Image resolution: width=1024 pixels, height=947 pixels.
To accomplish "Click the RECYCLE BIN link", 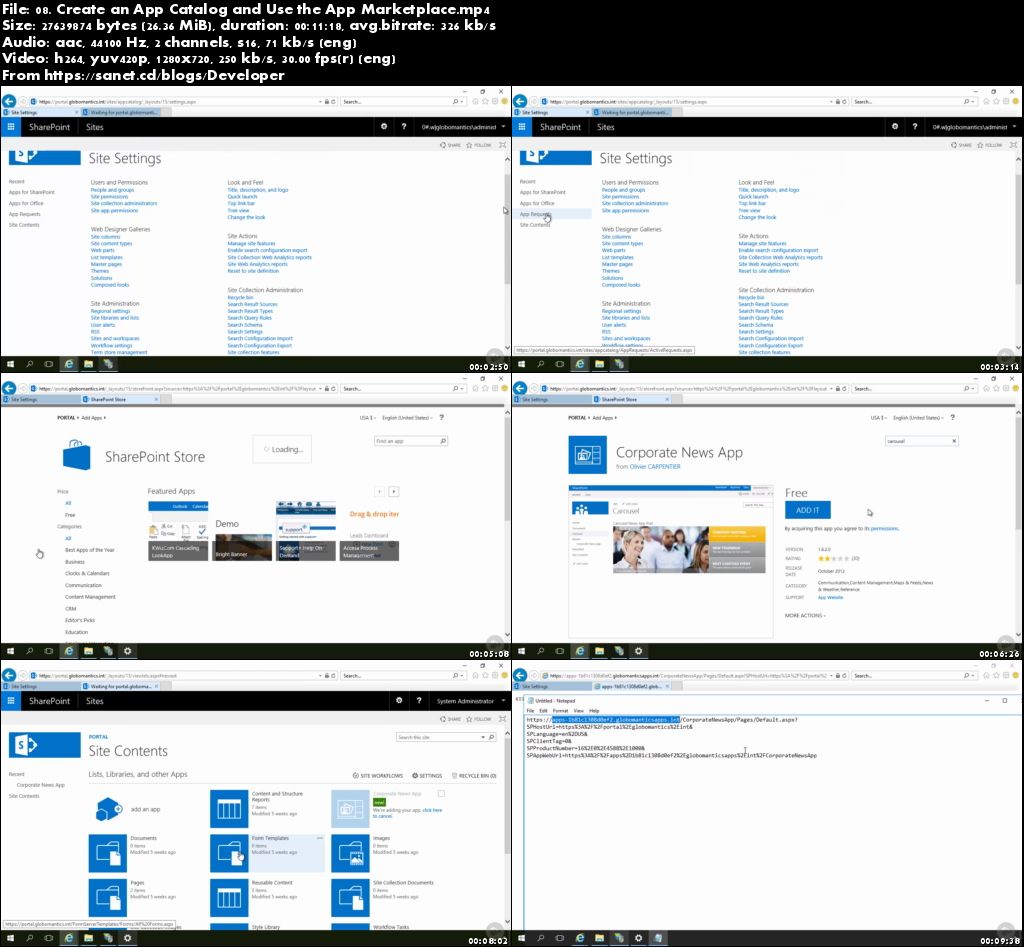I will 474,776.
